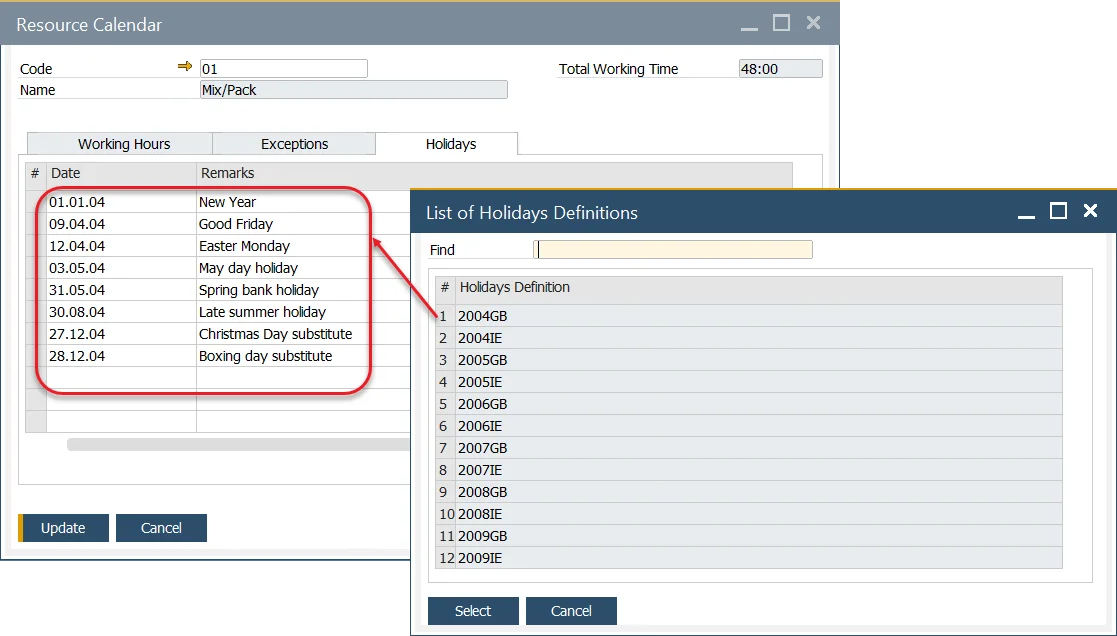Screen dimensions: 1117x636
Task: Click Cancel in the Resource Calendar window
Action: (161, 528)
